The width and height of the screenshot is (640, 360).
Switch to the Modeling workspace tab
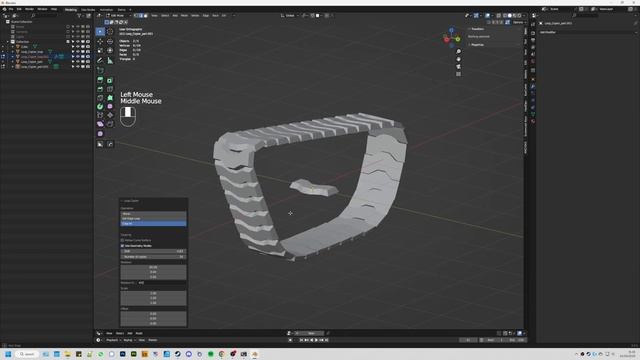[x=71, y=9]
